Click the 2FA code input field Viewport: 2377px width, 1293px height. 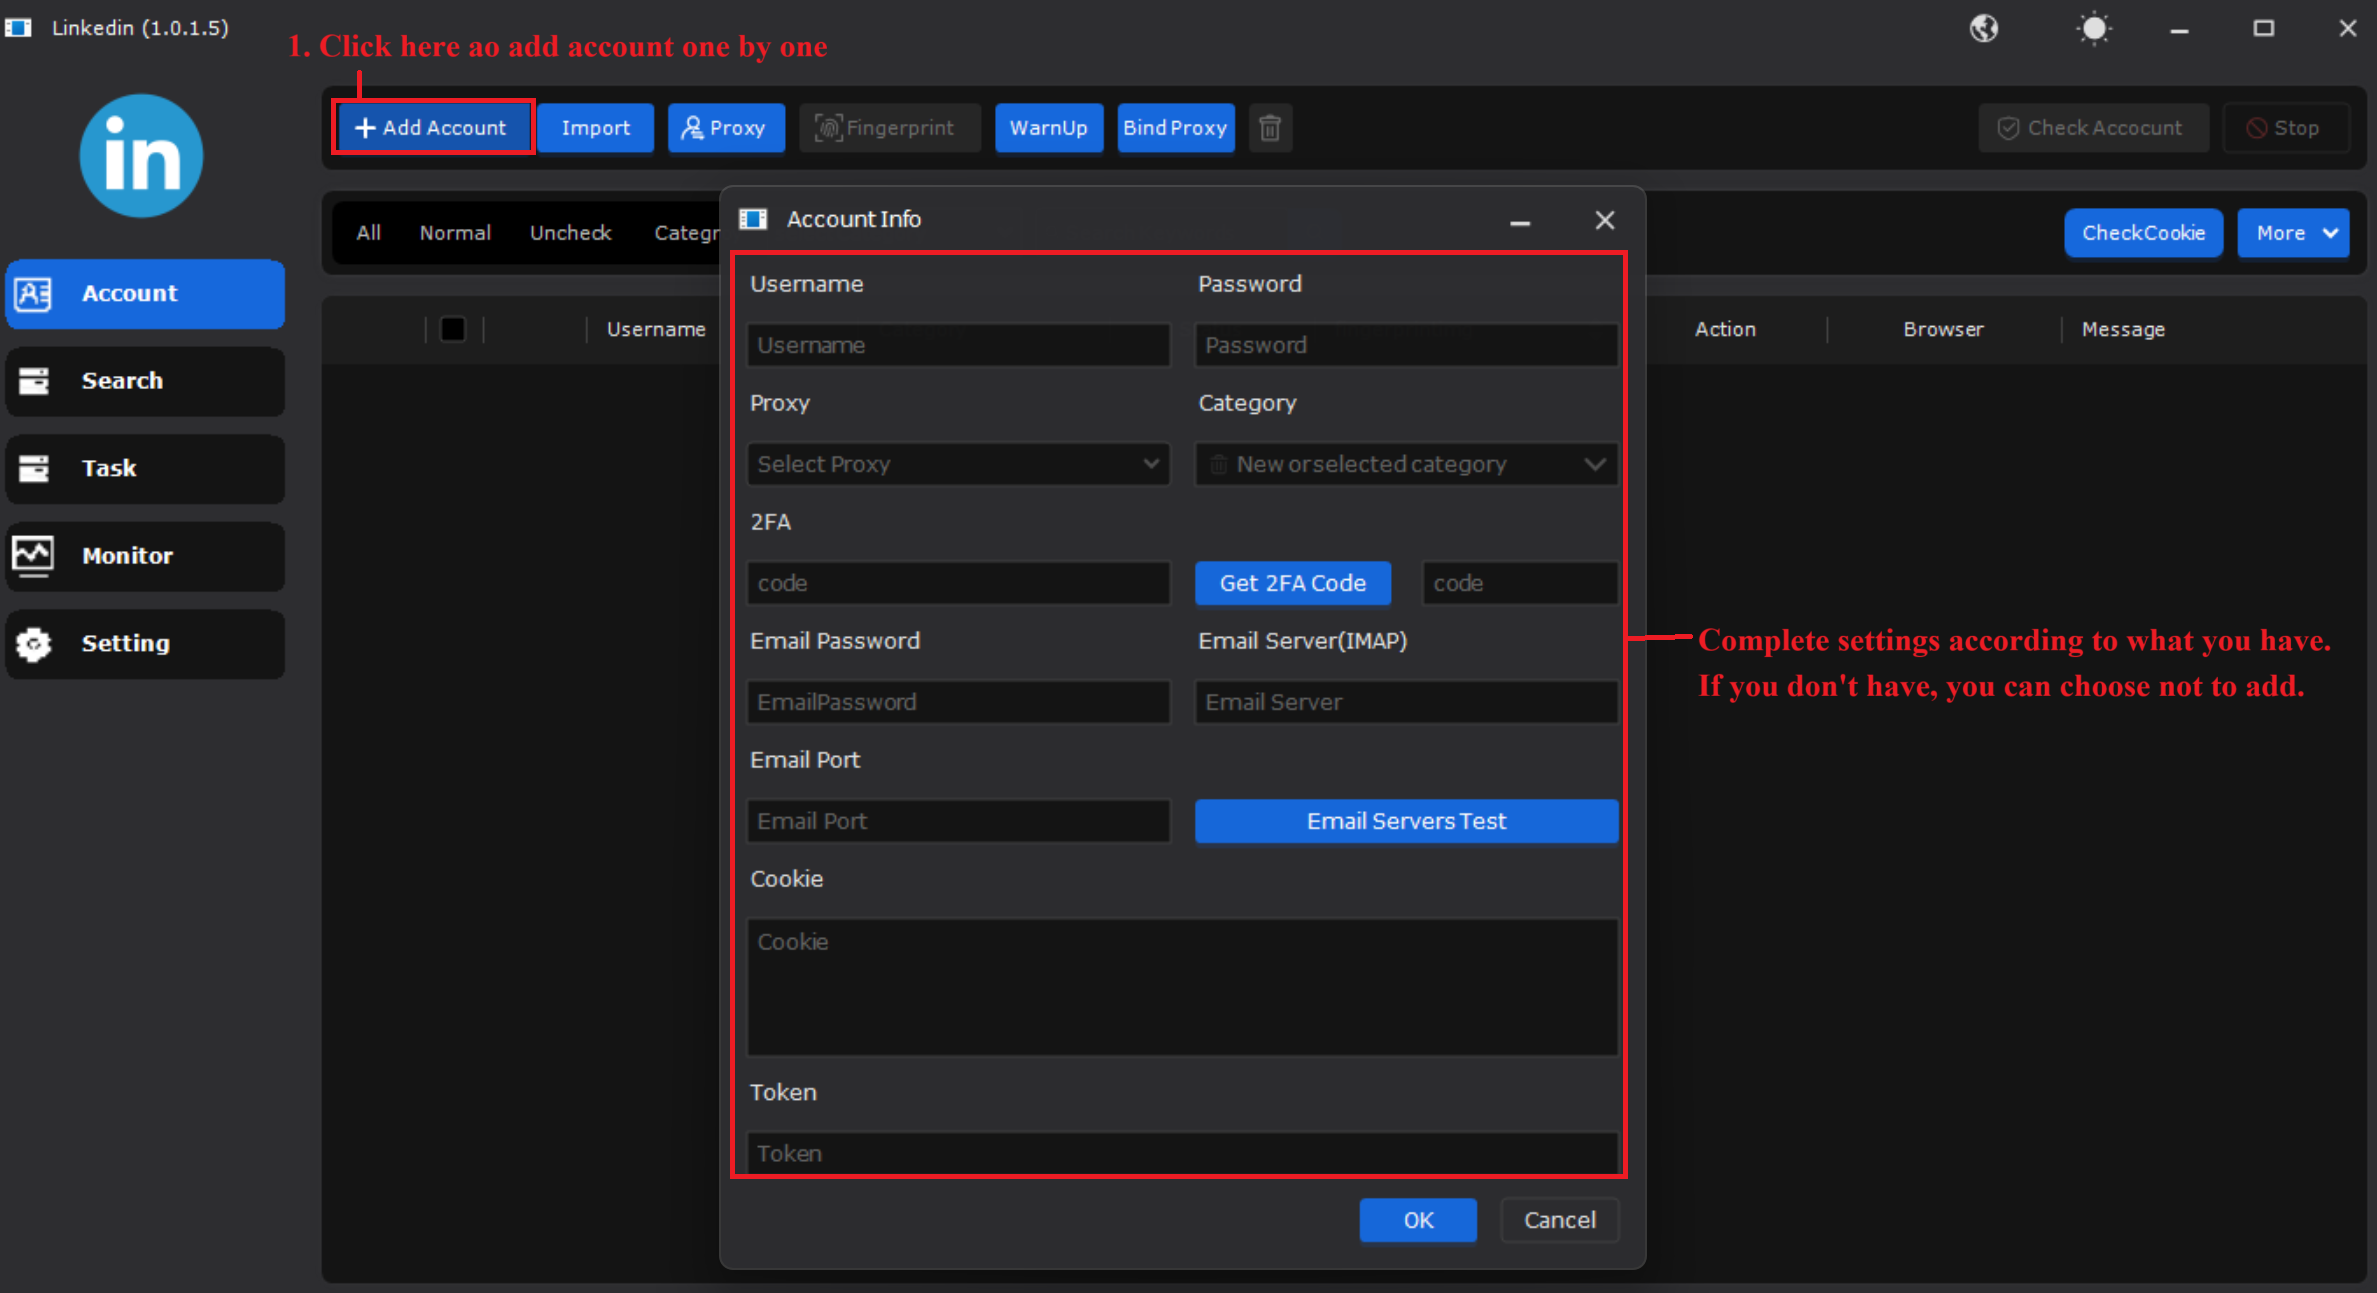pos(958,583)
